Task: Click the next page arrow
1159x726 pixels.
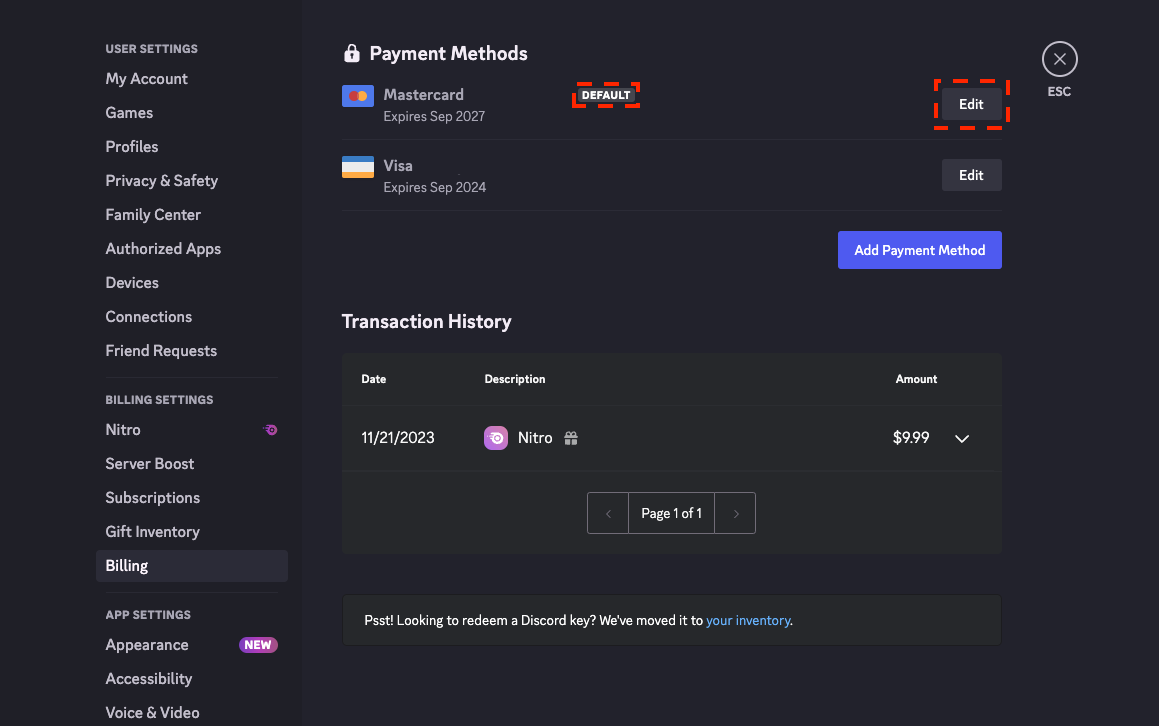Action: click(x=735, y=512)
